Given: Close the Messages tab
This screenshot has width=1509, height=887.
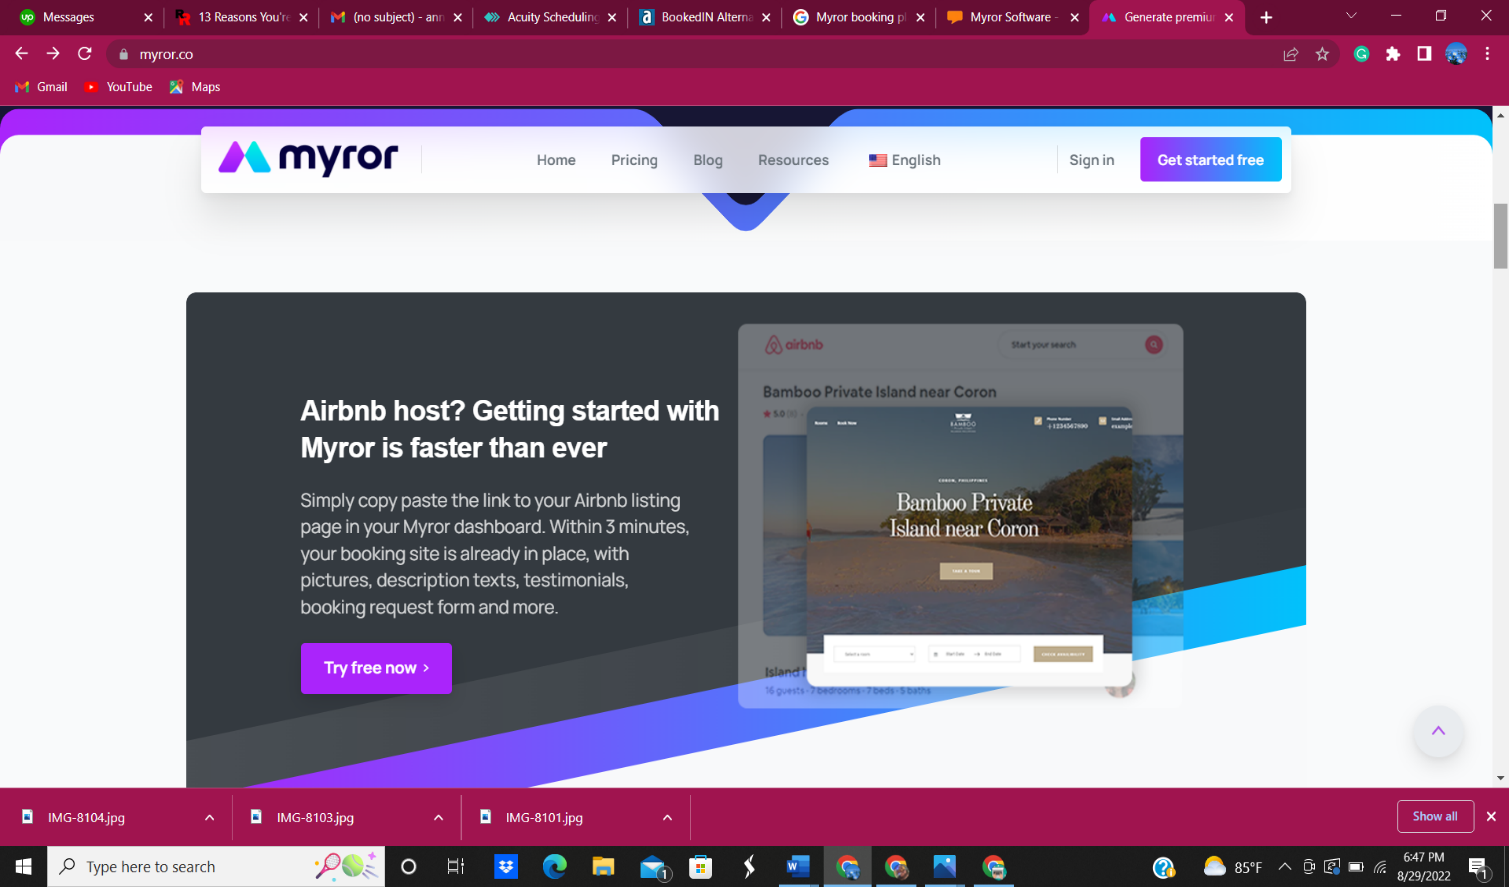Looking at the screenshot, I should point(148,17).
